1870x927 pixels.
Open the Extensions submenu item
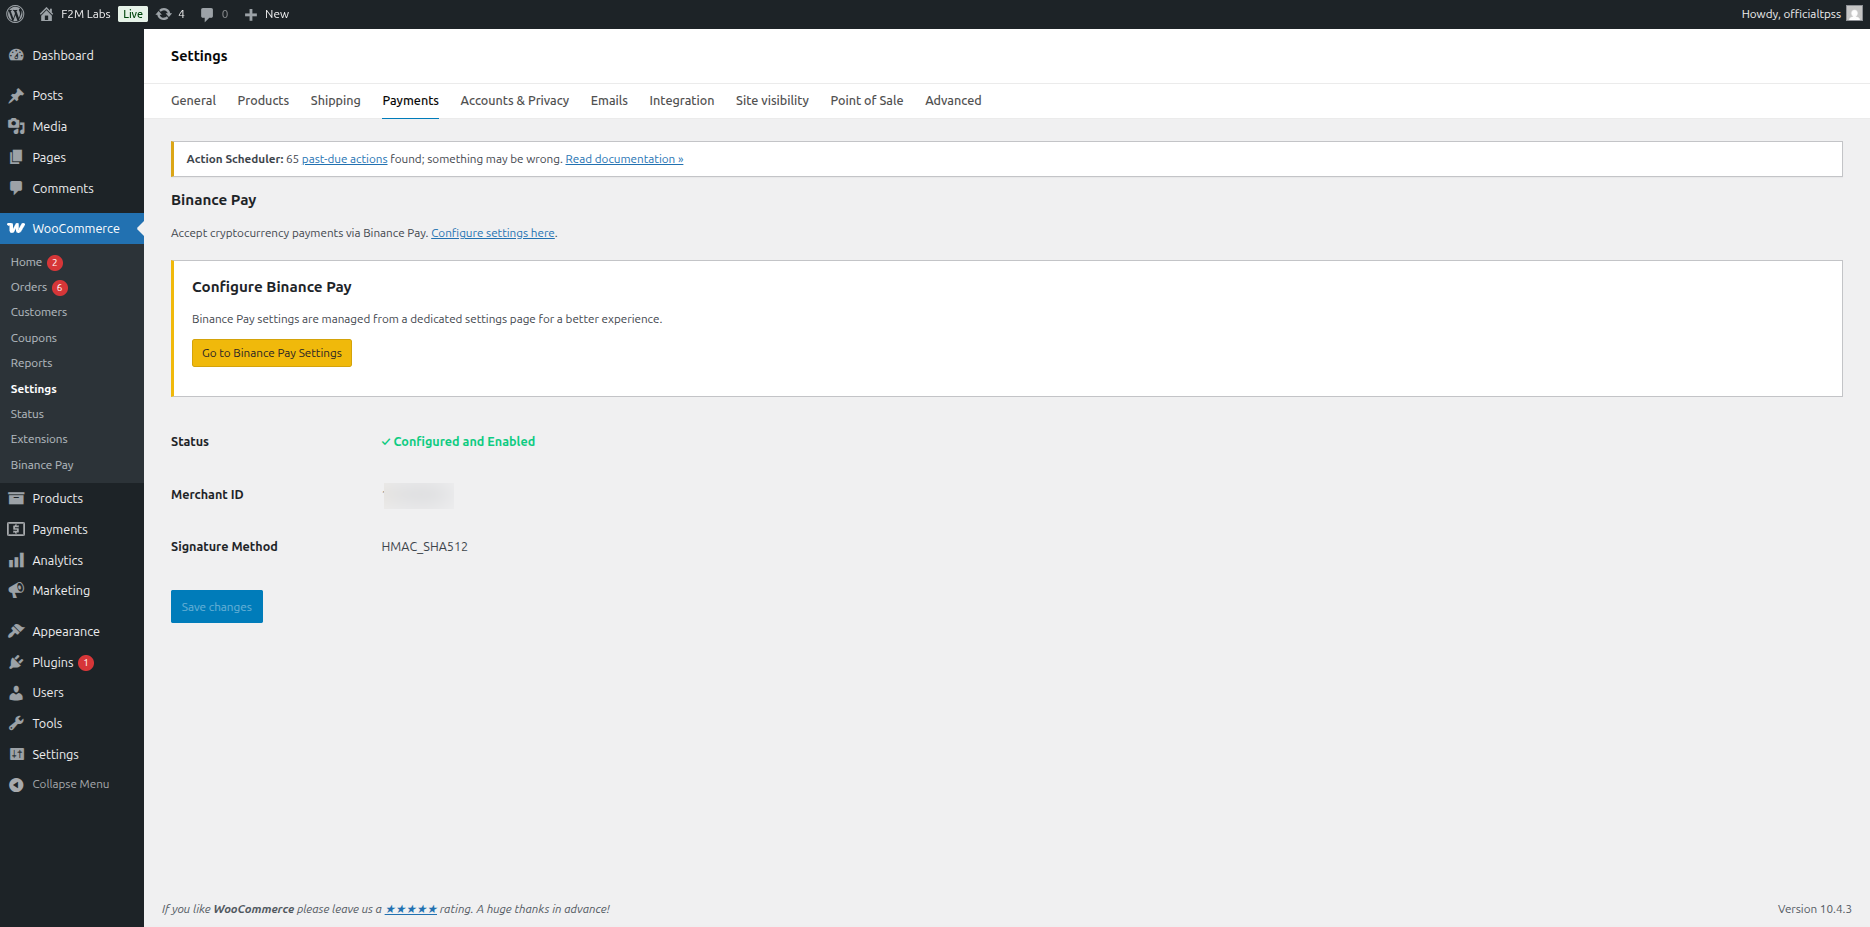click(x=39, y=440)
